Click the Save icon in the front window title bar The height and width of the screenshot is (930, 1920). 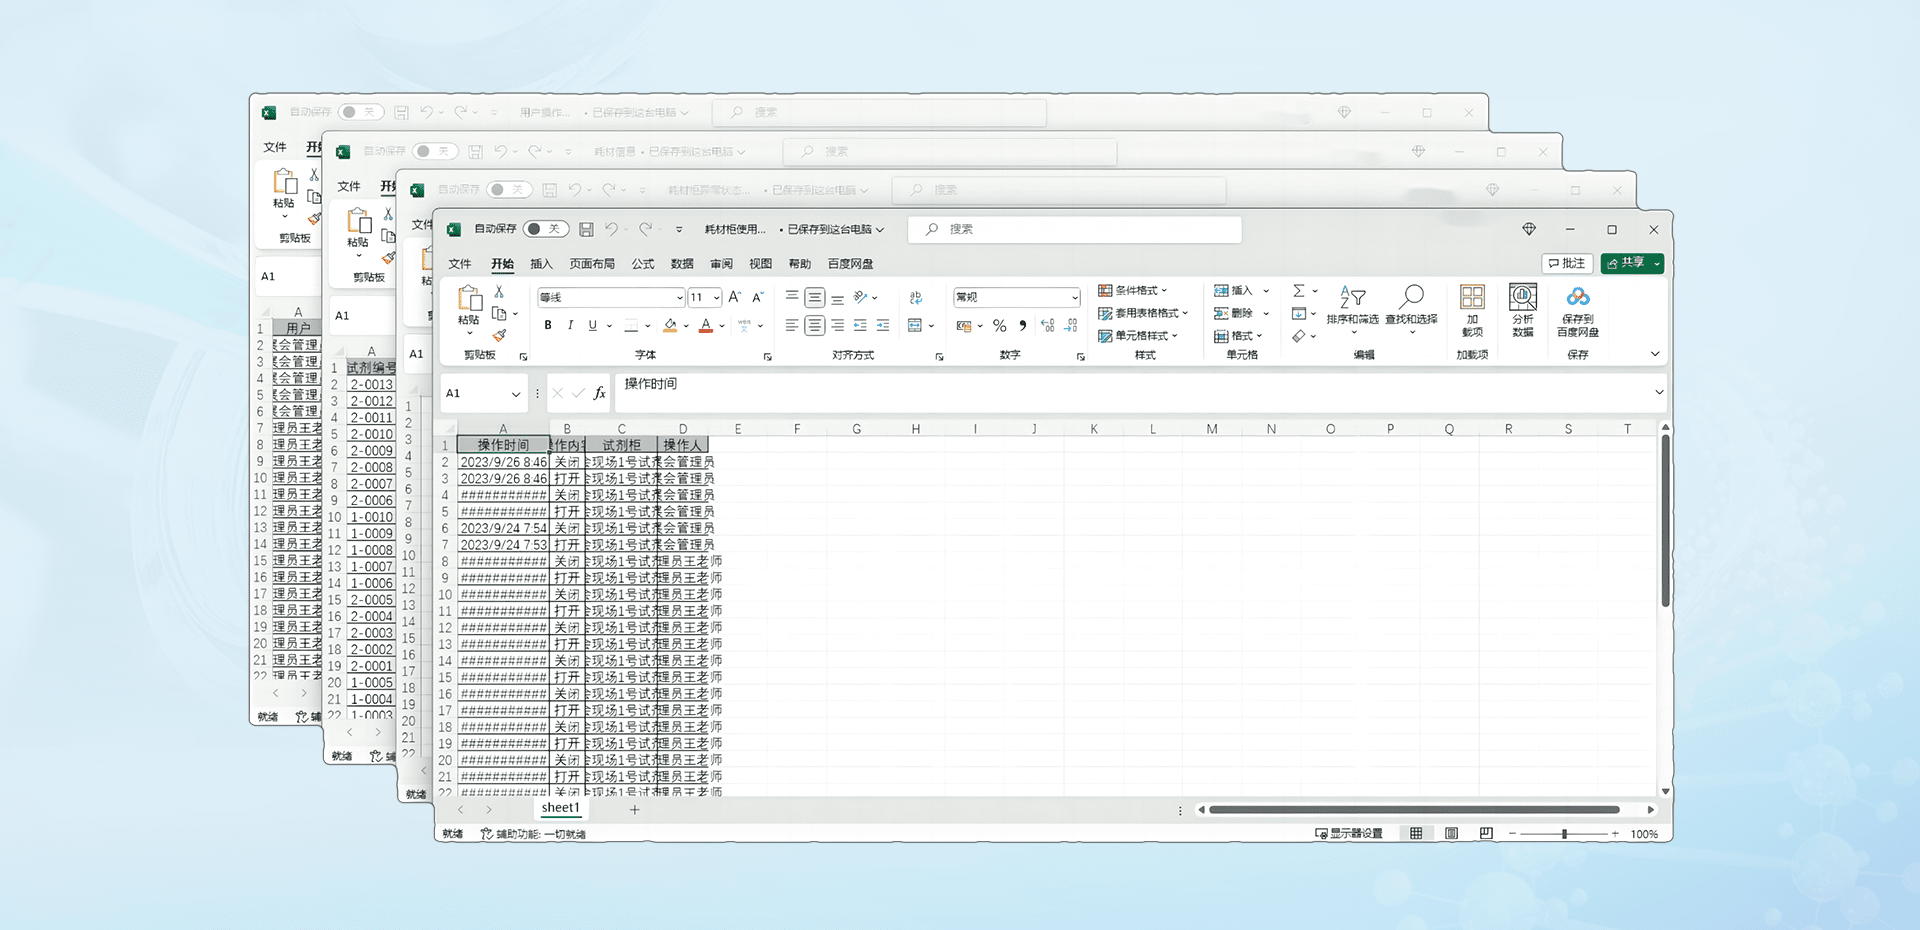(586, 229)
